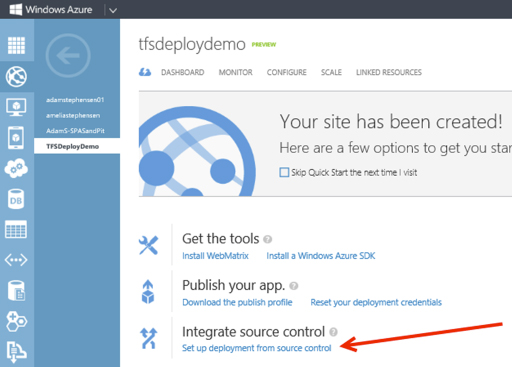512x367 pixels.
Task: Check Skip Quick Start the next time
Action: [284, 172]
